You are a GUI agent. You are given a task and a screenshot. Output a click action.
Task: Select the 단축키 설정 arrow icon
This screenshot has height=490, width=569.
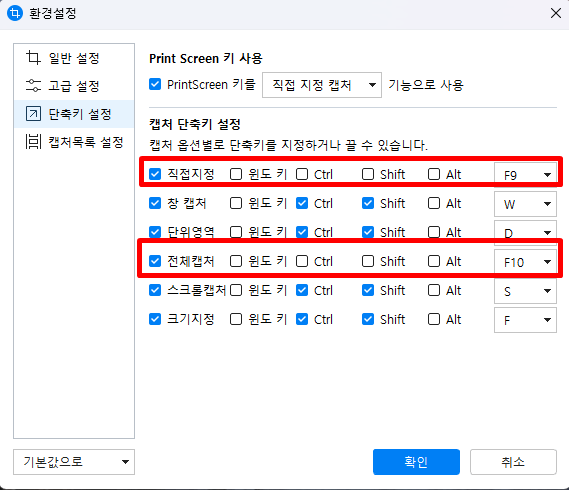click(x=33, y=114)
